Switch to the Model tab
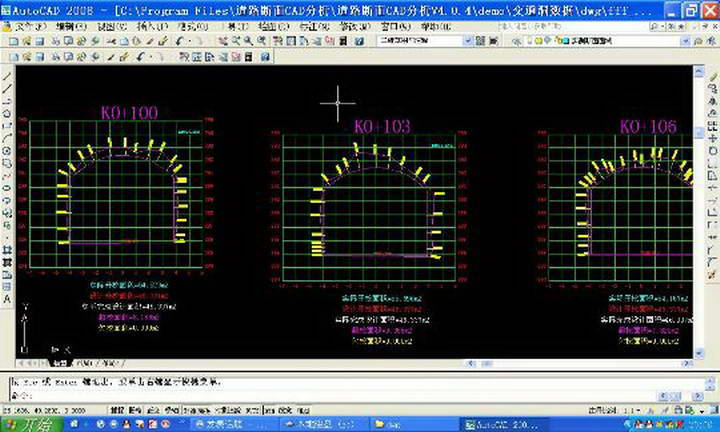This screenshot has height=432, width=720. pos(59,363)
